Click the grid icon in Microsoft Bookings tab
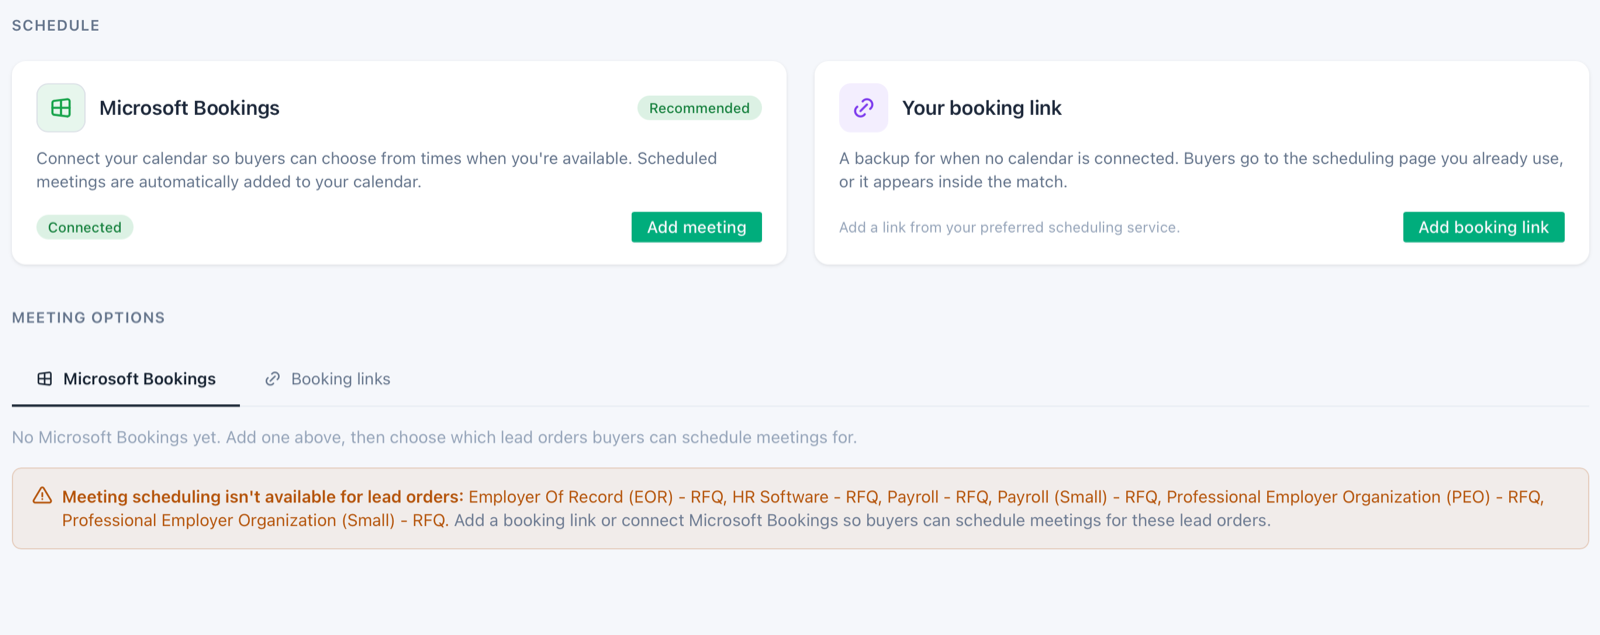Screen dimensions: 1600x635 (45, 379)
